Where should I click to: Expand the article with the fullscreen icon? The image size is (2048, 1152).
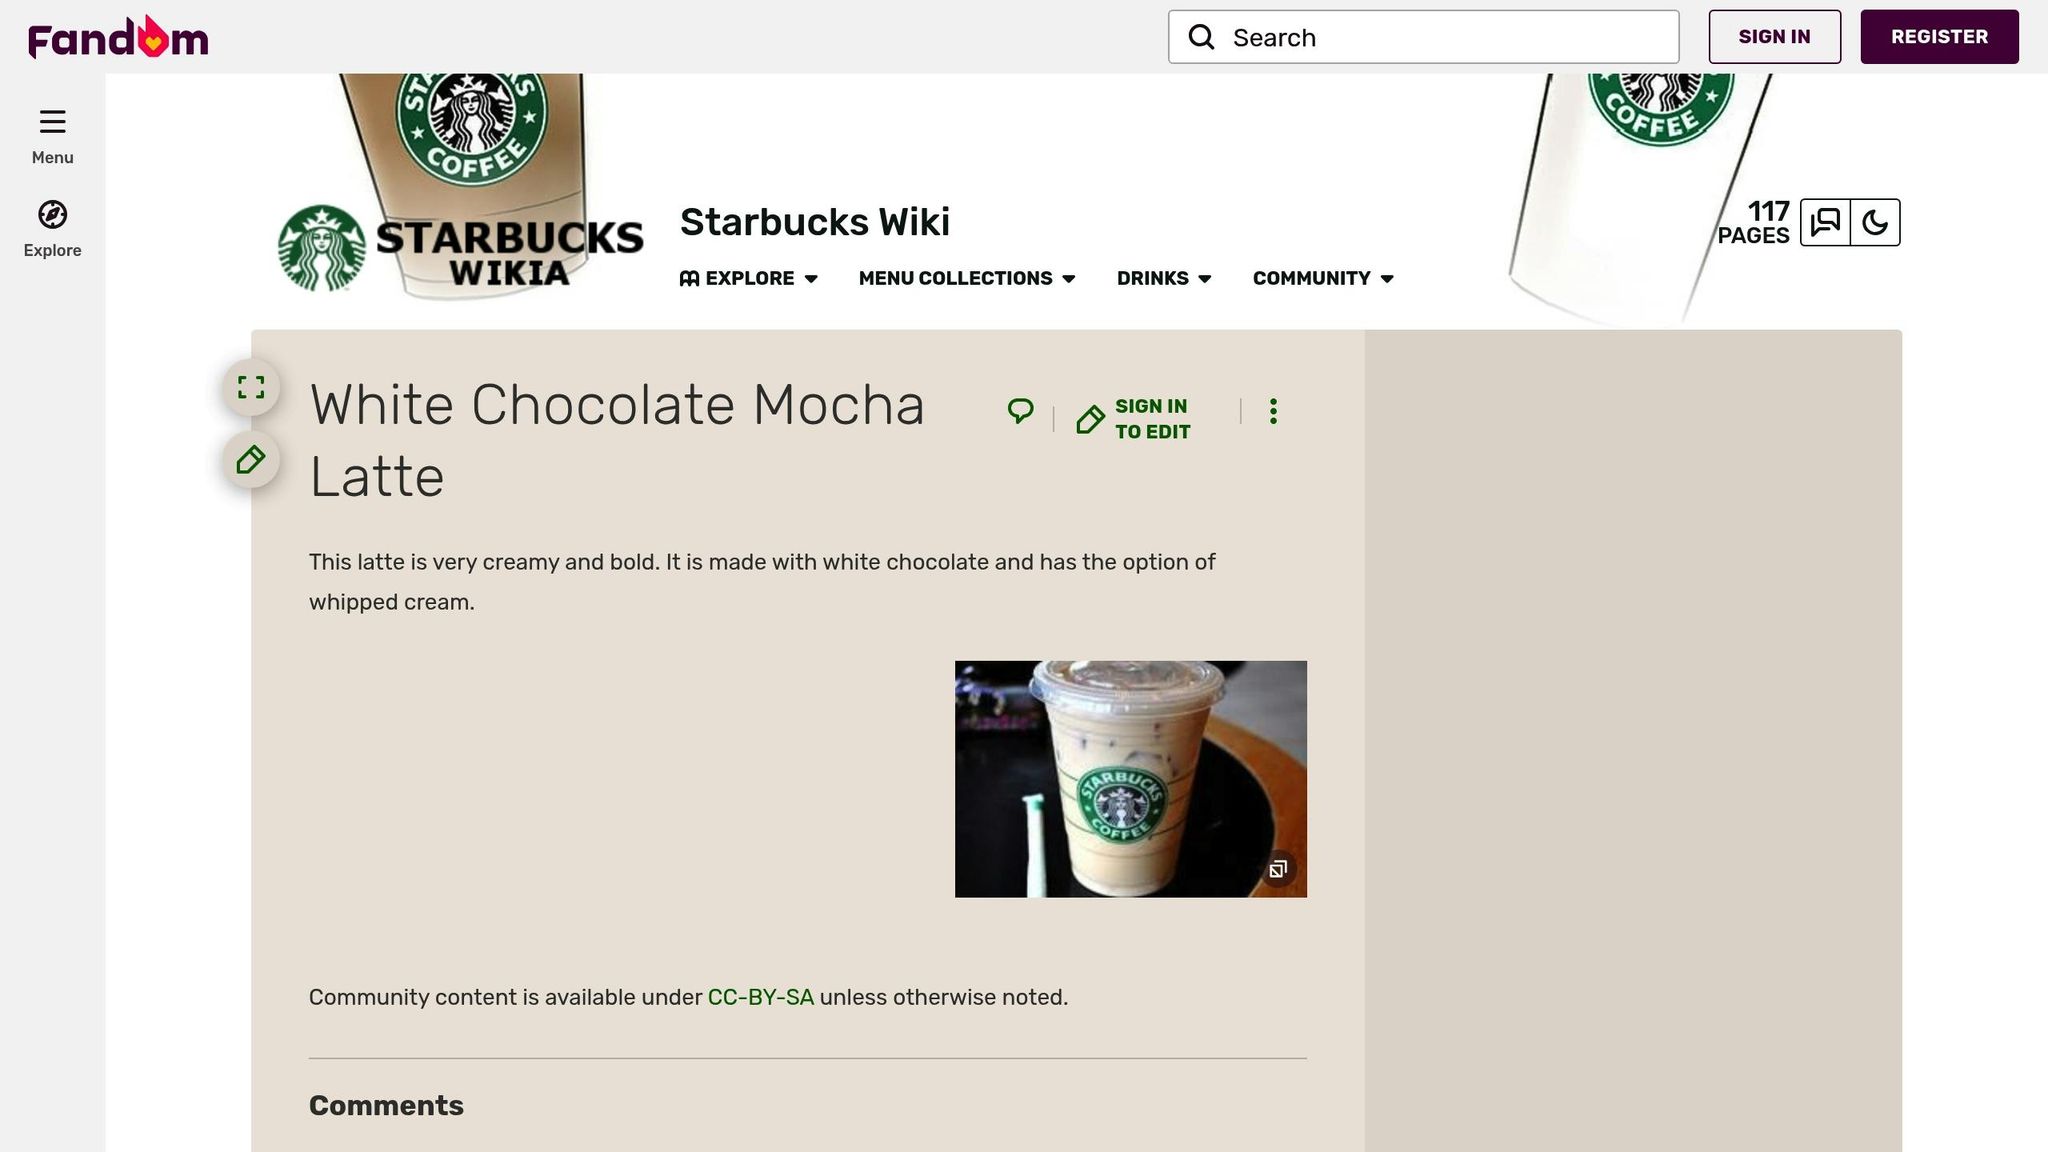click(252, 387)
